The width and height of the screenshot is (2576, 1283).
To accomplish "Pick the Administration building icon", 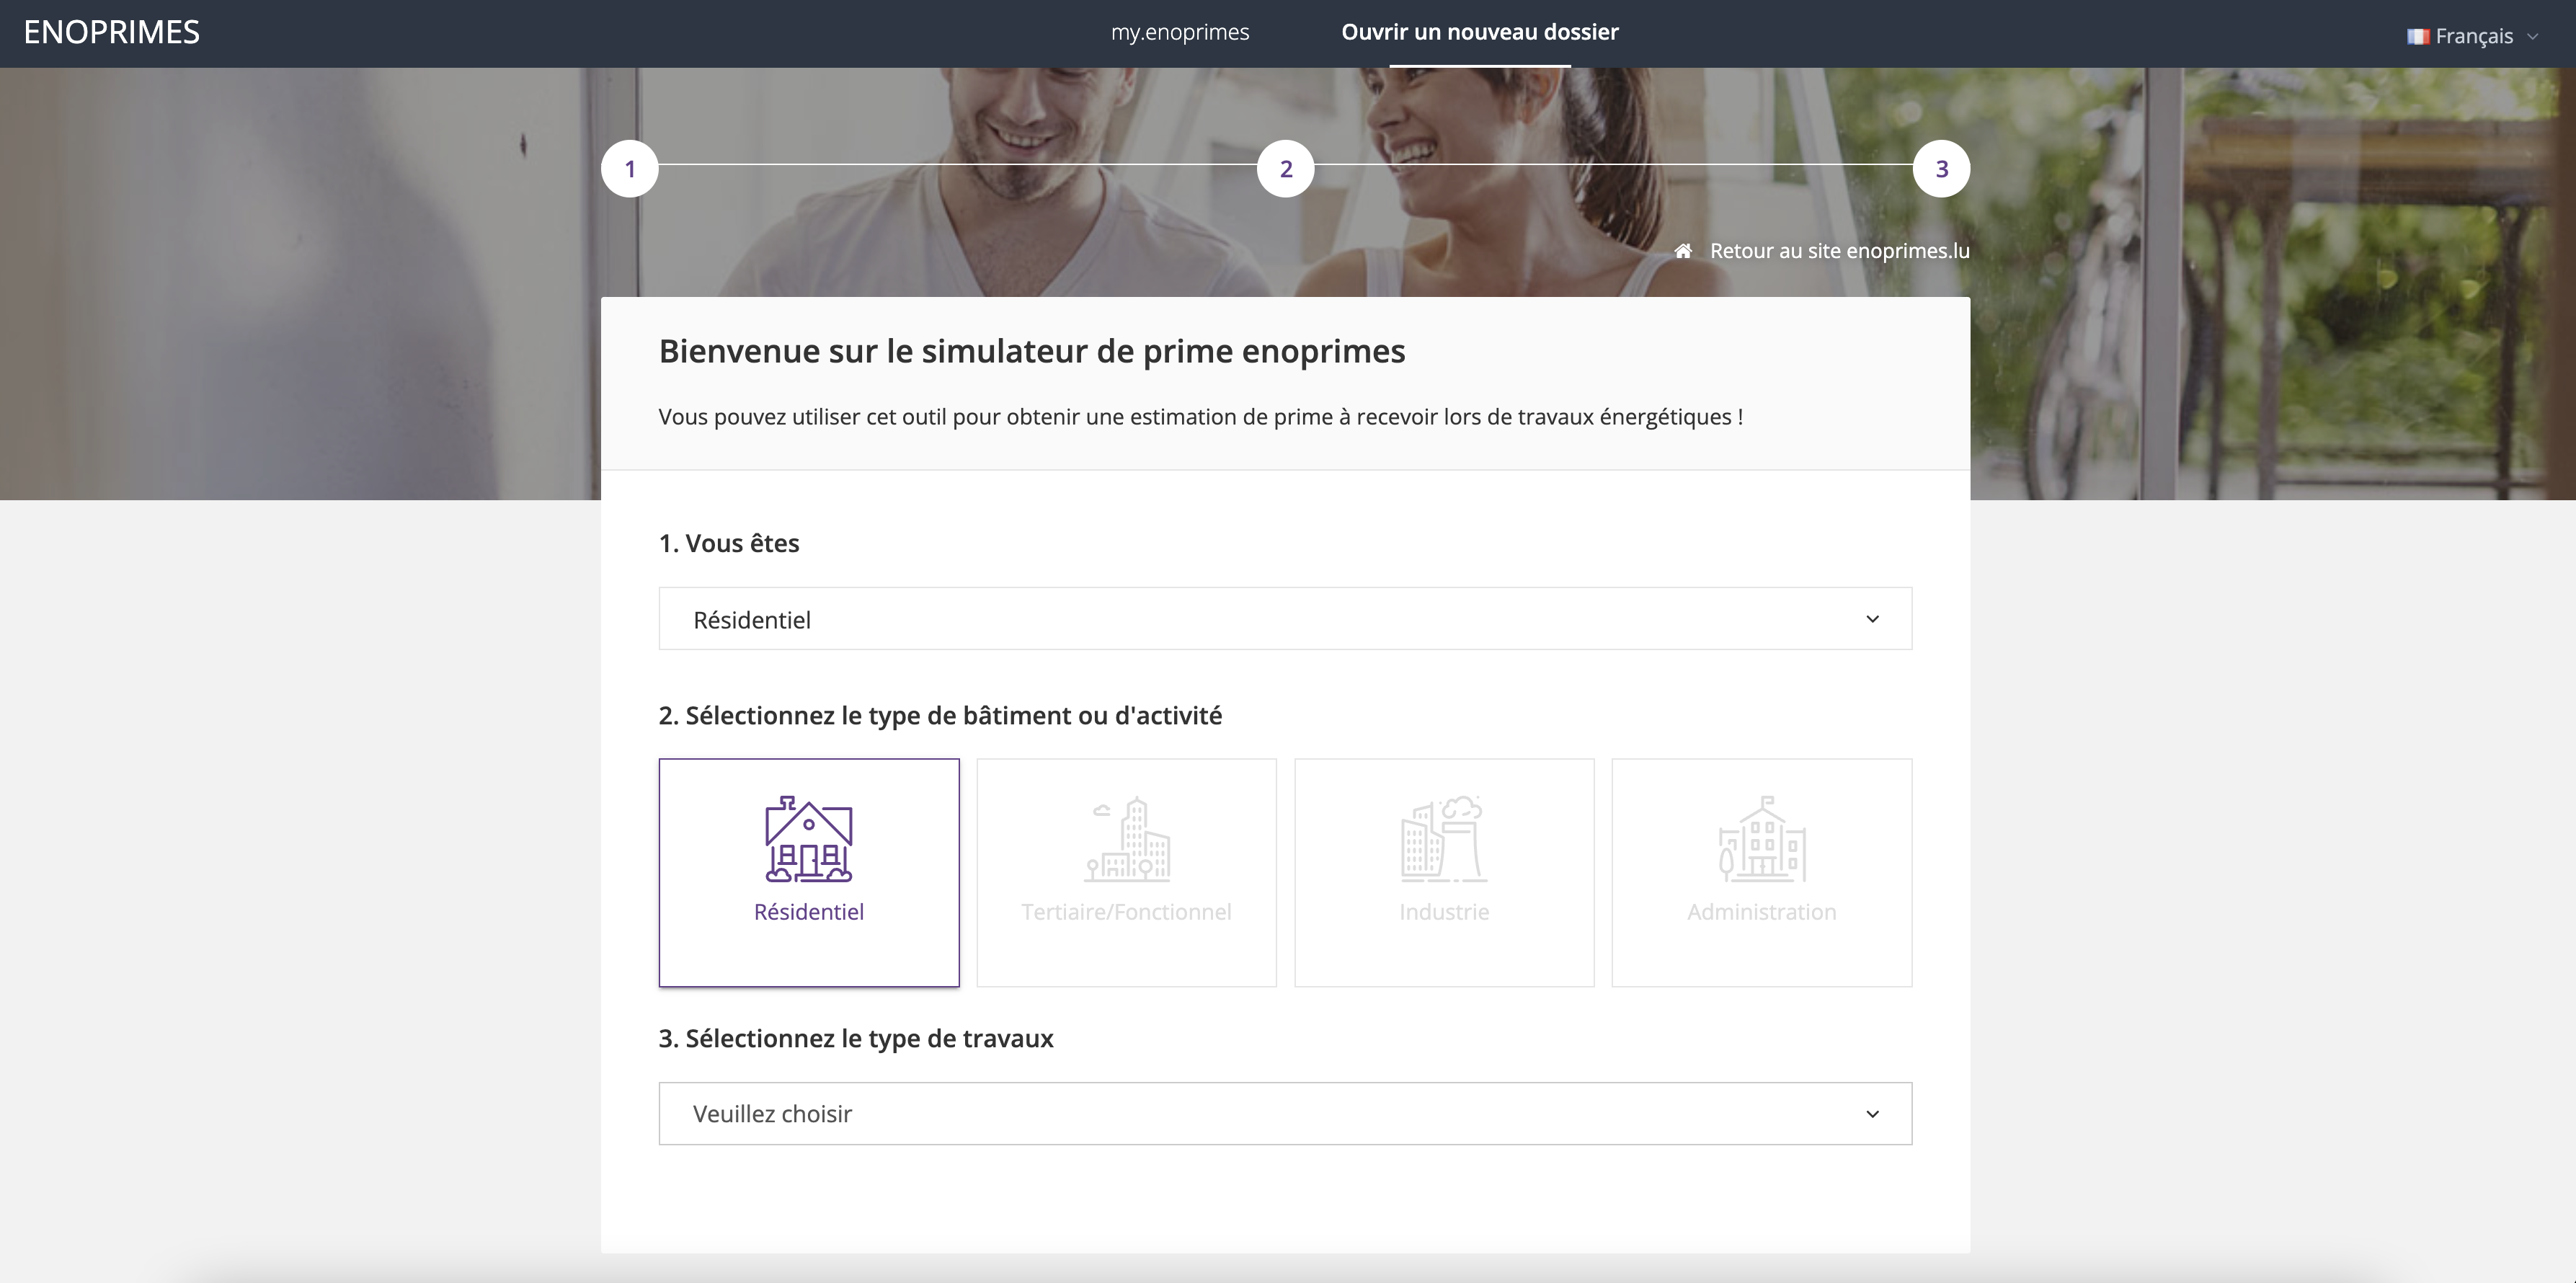I will point(1761,839).
